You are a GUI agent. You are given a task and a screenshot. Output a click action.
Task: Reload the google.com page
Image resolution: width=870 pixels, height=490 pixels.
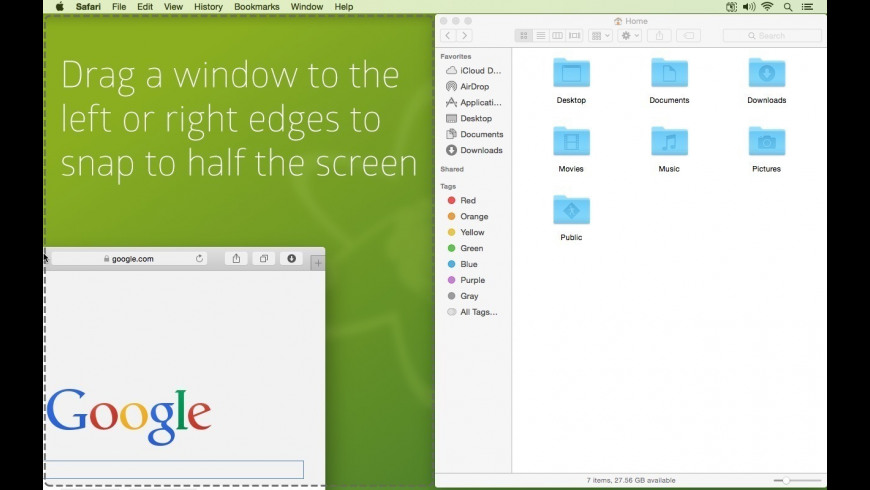(199, 259)
